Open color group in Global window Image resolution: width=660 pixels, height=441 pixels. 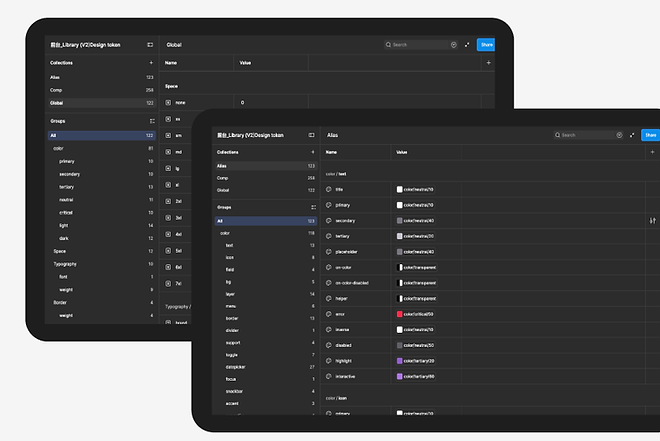(x=101, y=148)
